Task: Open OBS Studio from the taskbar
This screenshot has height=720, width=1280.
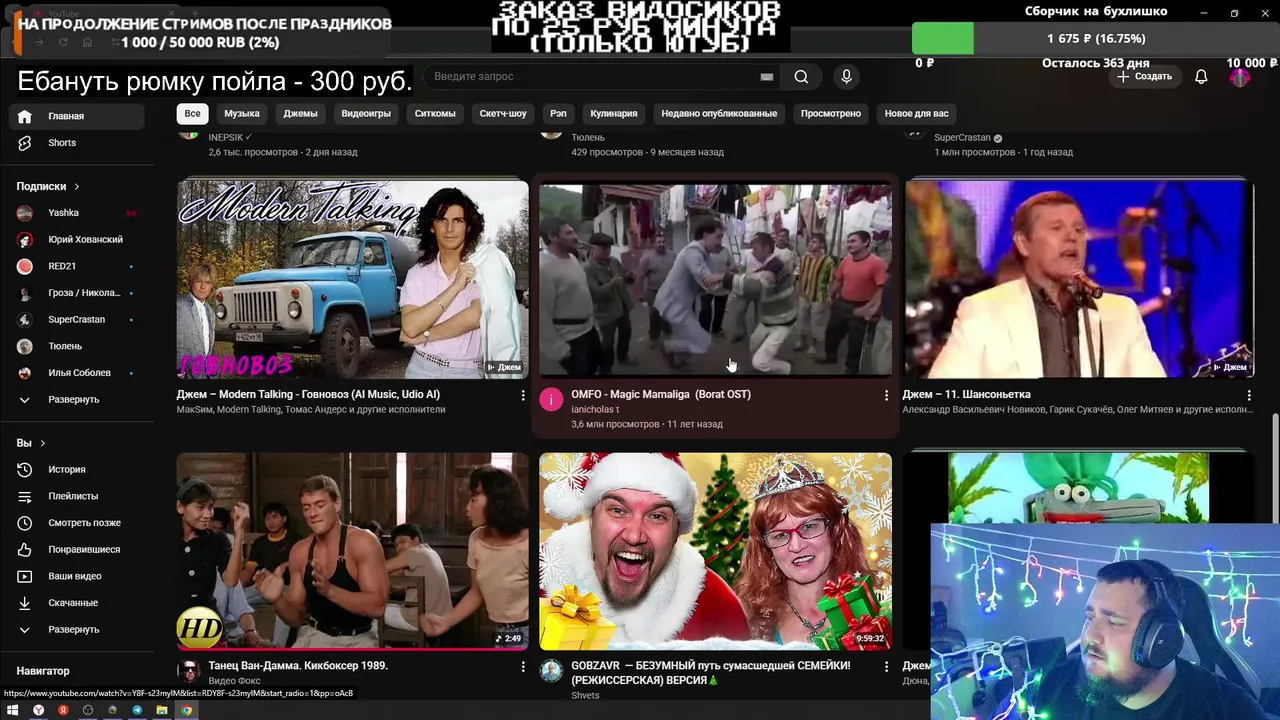Action: click(88, 710)
